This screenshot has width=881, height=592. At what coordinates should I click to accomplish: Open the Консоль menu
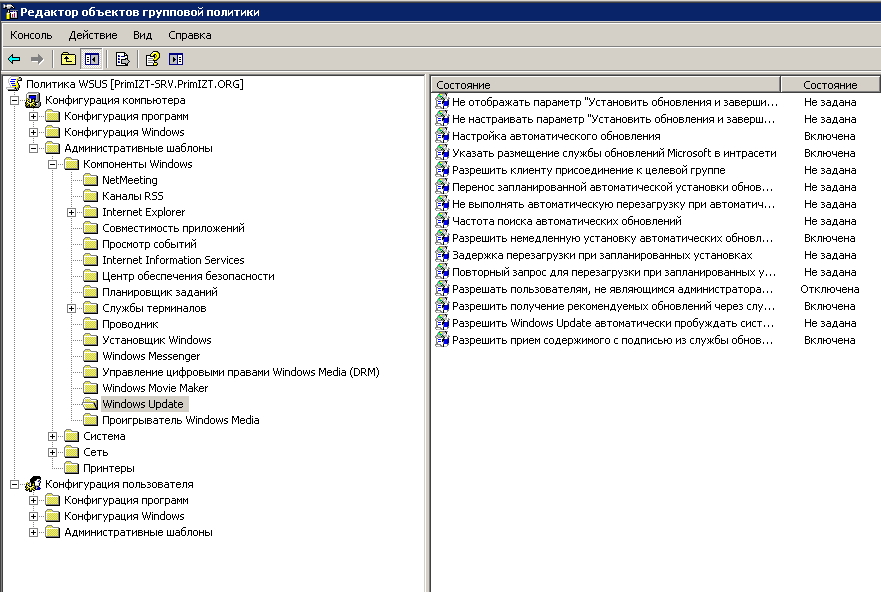(x=31, y=35)
